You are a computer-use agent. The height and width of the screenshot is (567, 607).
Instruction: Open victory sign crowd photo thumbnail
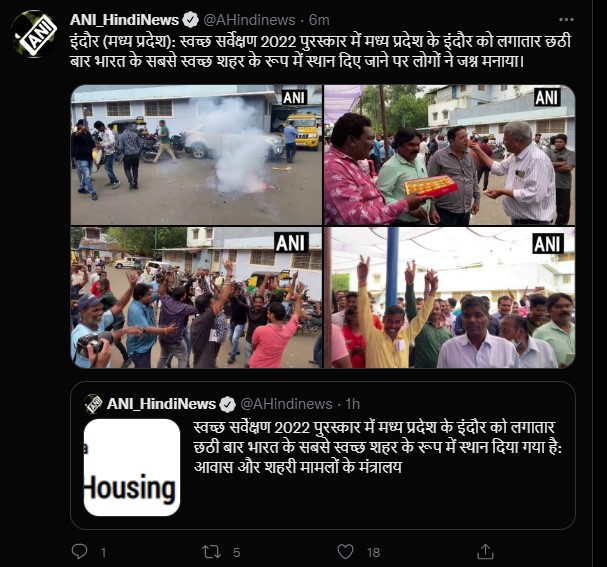[449, 297]
